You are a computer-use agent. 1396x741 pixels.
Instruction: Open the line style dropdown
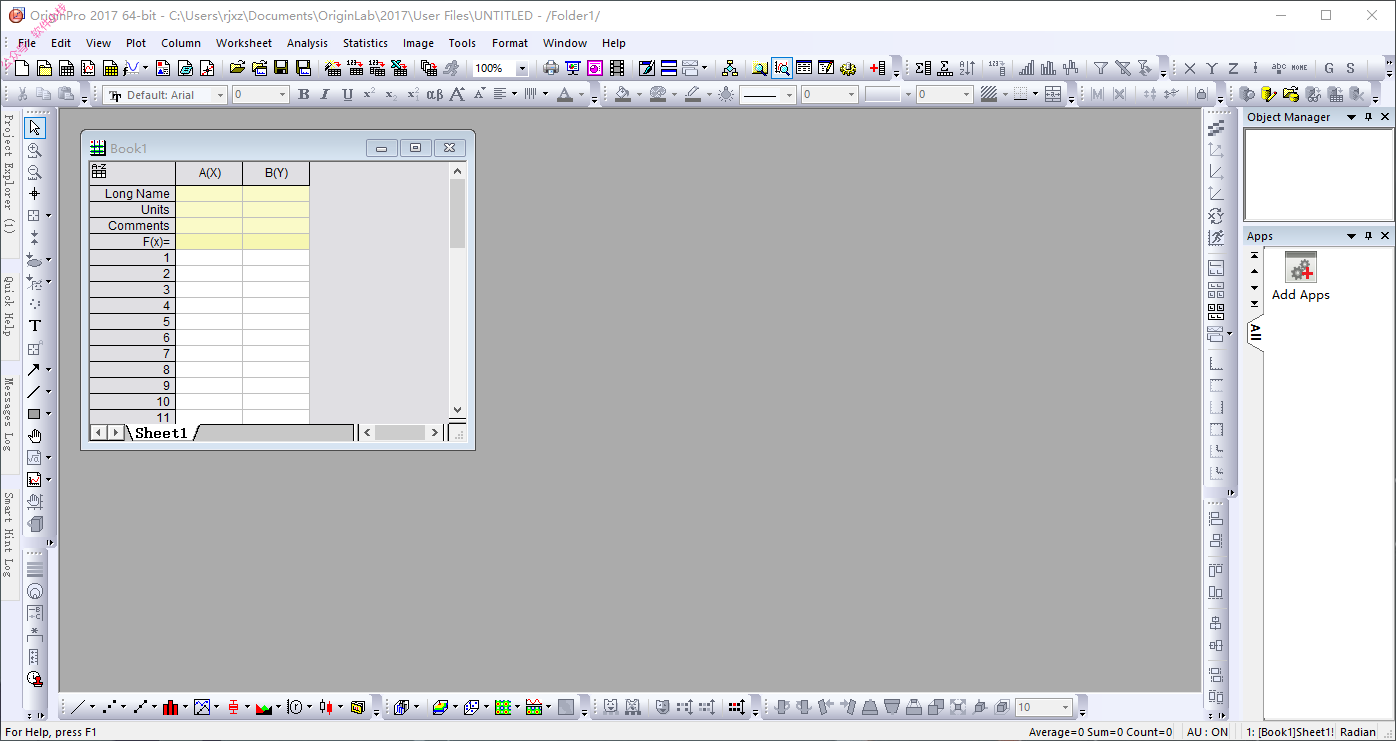tap(789, 95)
